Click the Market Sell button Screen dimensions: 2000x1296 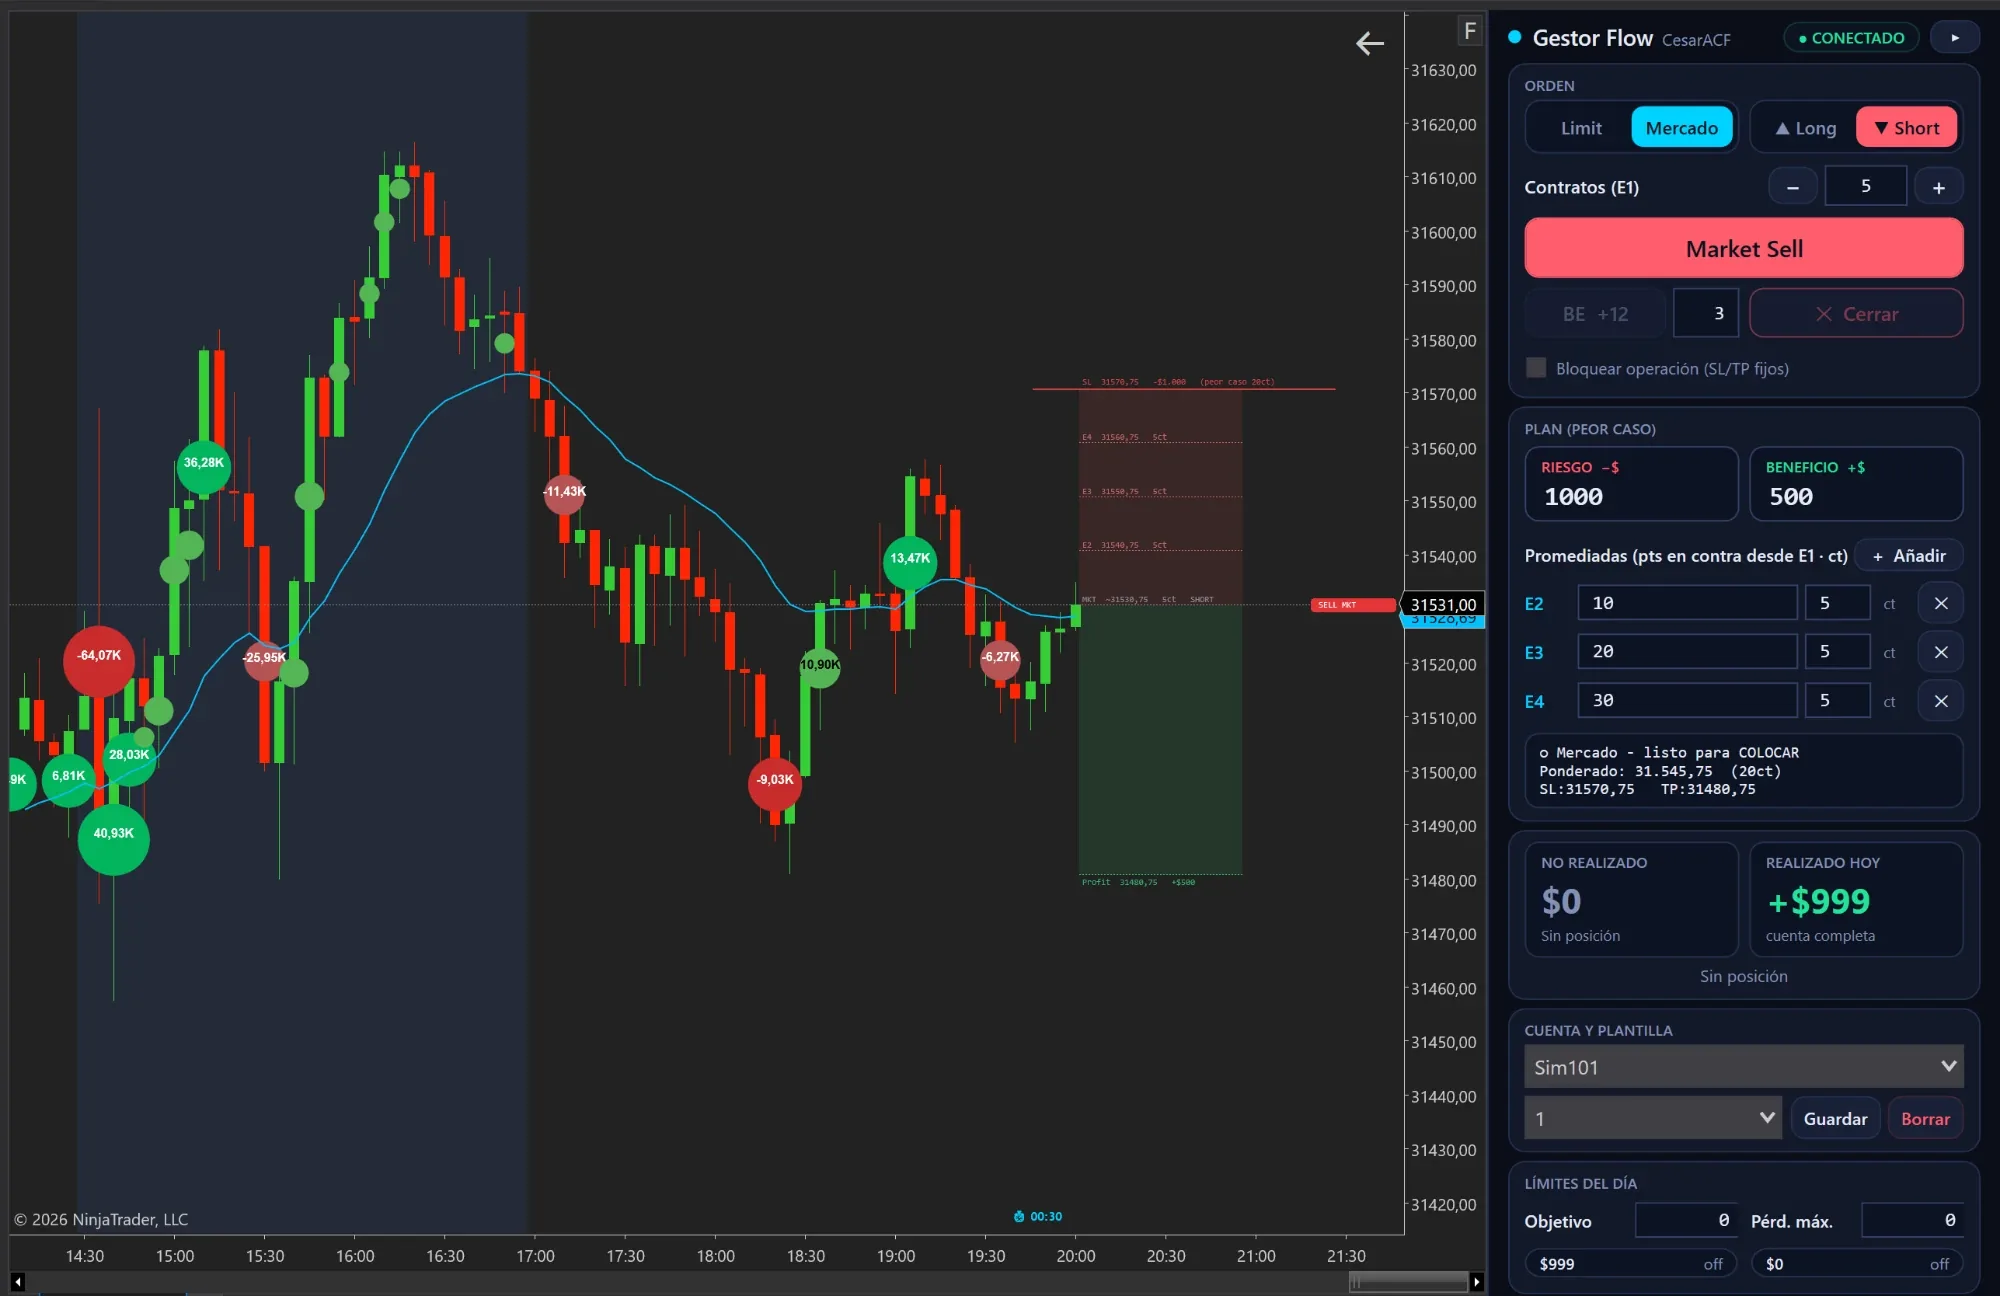(x=1744, y=248)
